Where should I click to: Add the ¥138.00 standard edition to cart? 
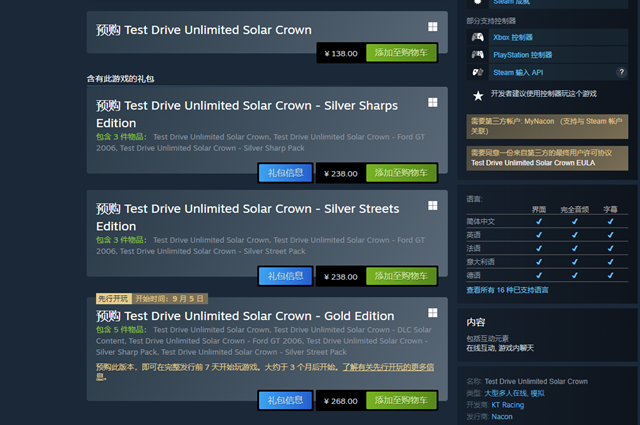pos(401,53)
